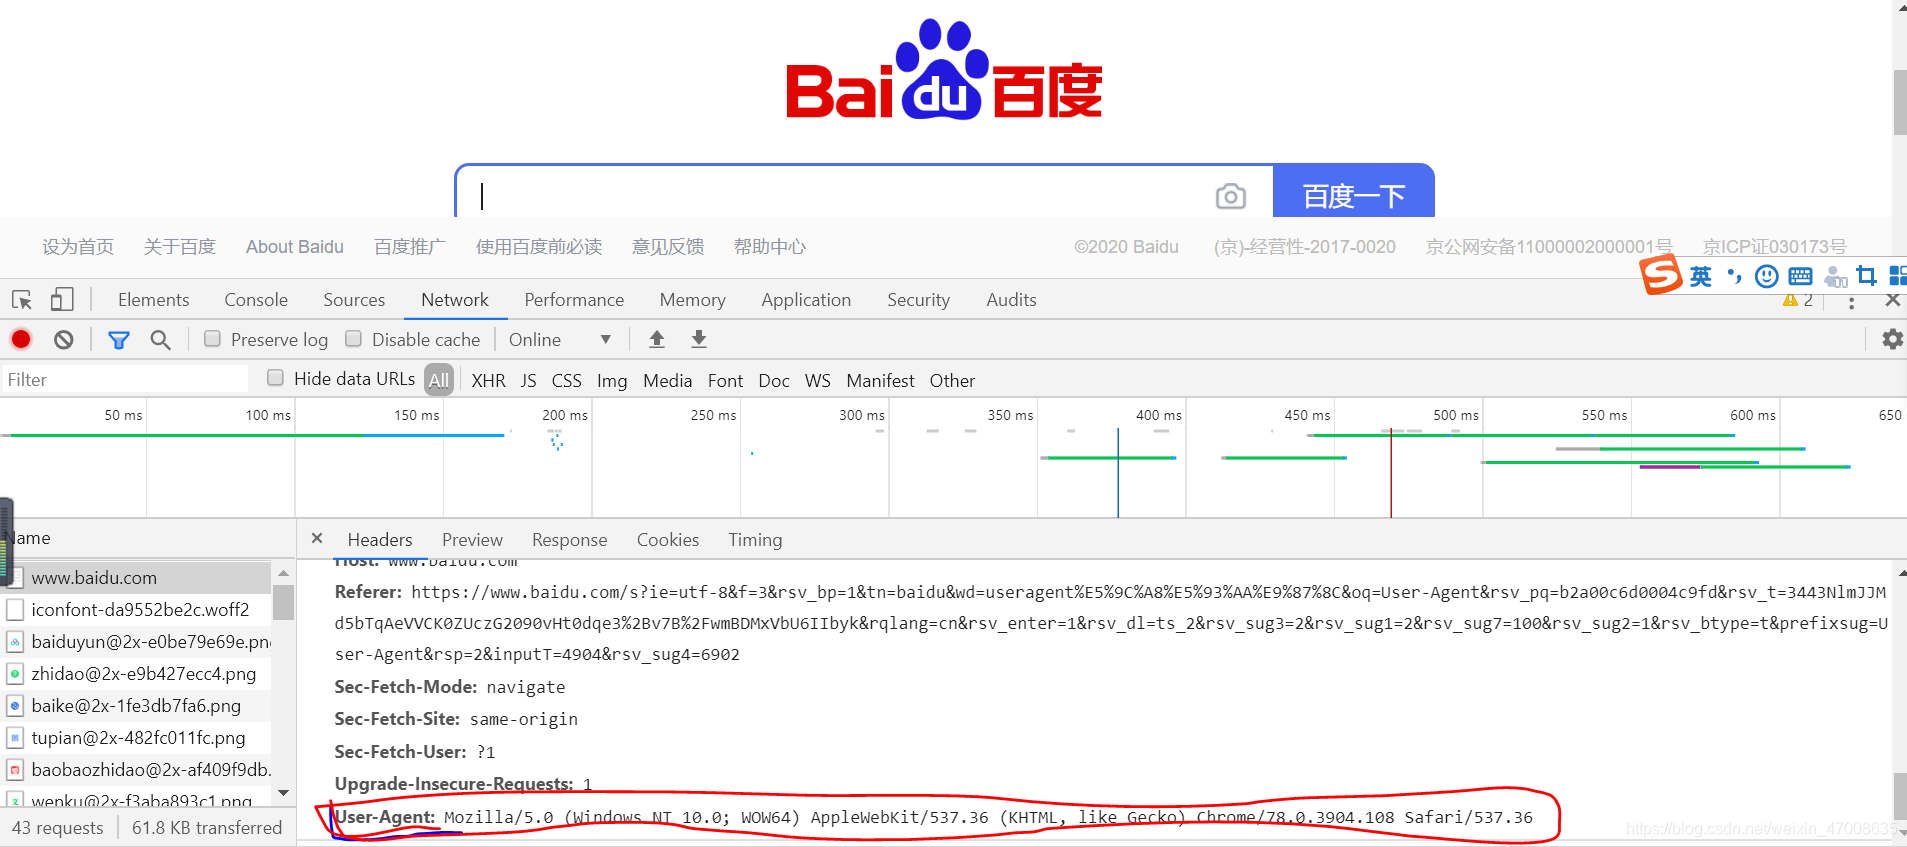Filter requests by CSS type
The width and height of the screenshot is (1907, 847).
pyautogui.click(x=566, y=380)
